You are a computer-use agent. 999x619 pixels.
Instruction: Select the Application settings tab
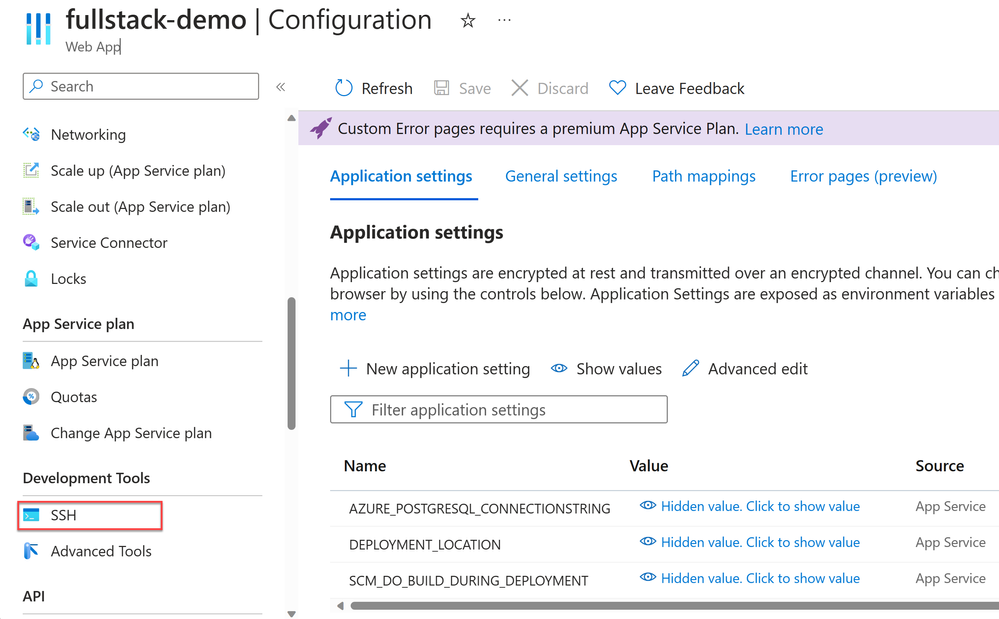(401, 176)
